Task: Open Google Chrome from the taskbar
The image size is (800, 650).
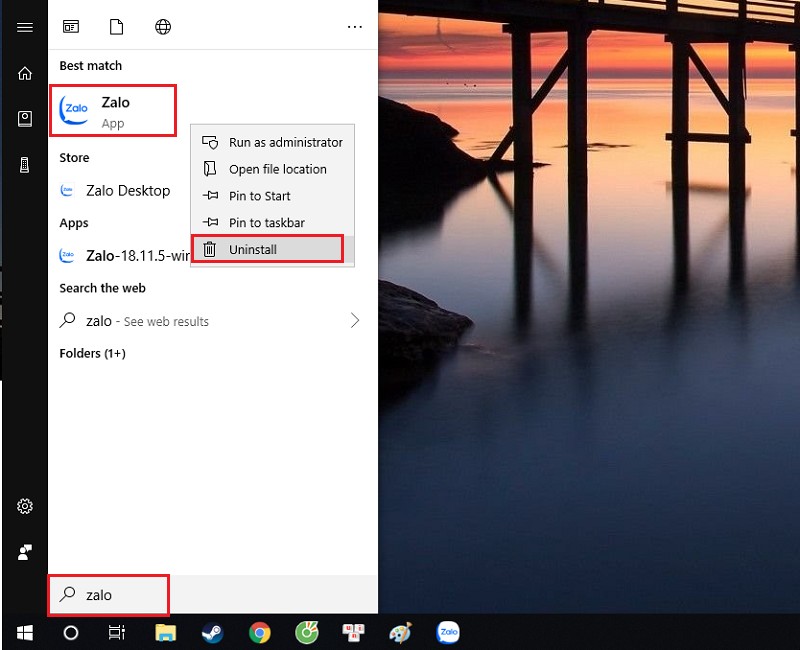Action: pos(260,632)
